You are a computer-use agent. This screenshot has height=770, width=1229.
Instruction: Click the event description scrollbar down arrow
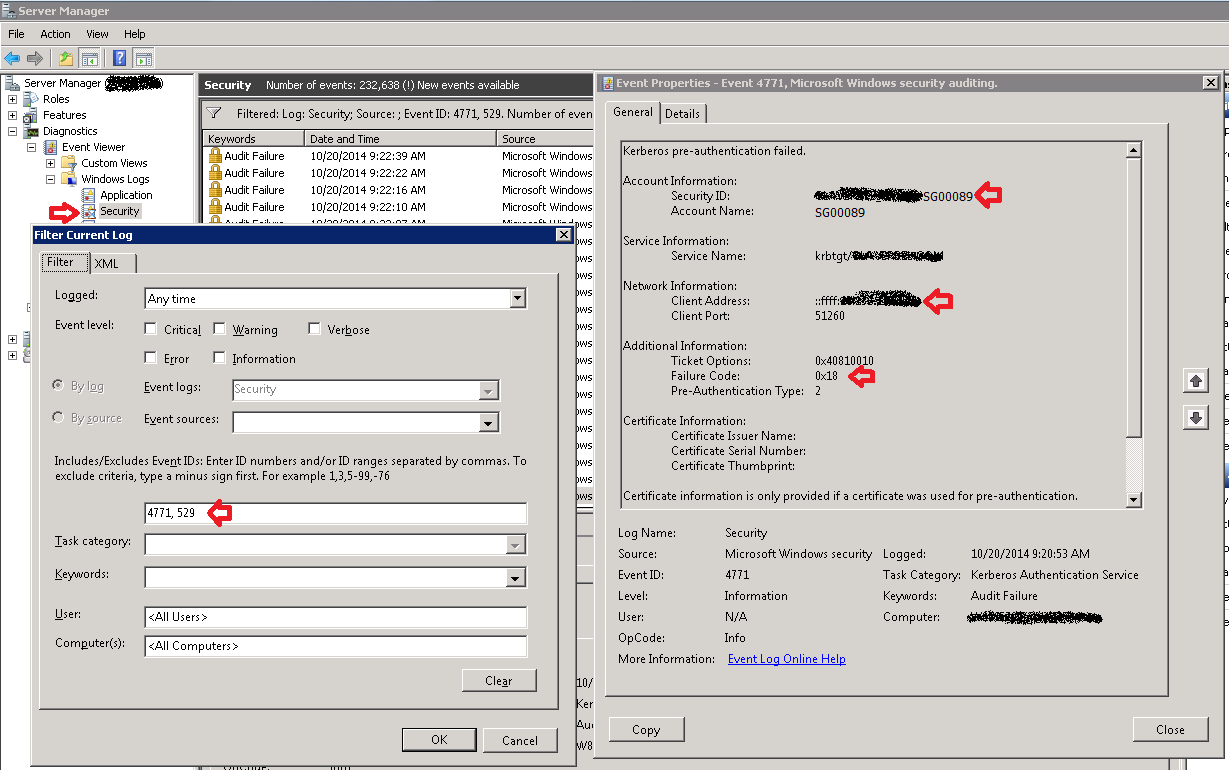[1133, 500]
